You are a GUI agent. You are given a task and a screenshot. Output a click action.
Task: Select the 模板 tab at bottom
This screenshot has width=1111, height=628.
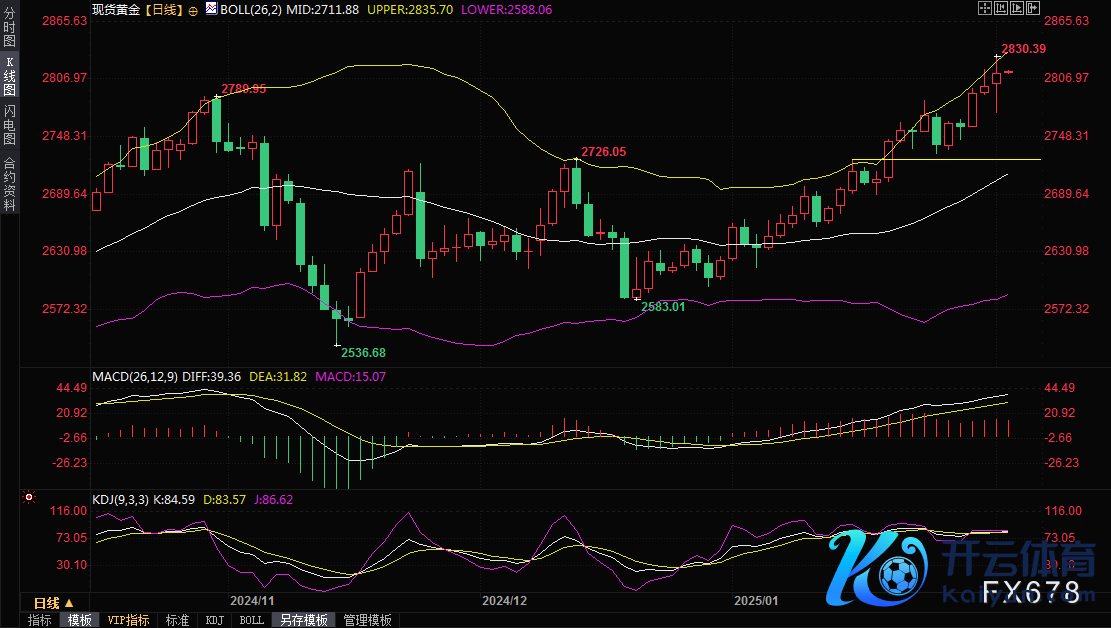pyautogui.click(x=79, y=620)
